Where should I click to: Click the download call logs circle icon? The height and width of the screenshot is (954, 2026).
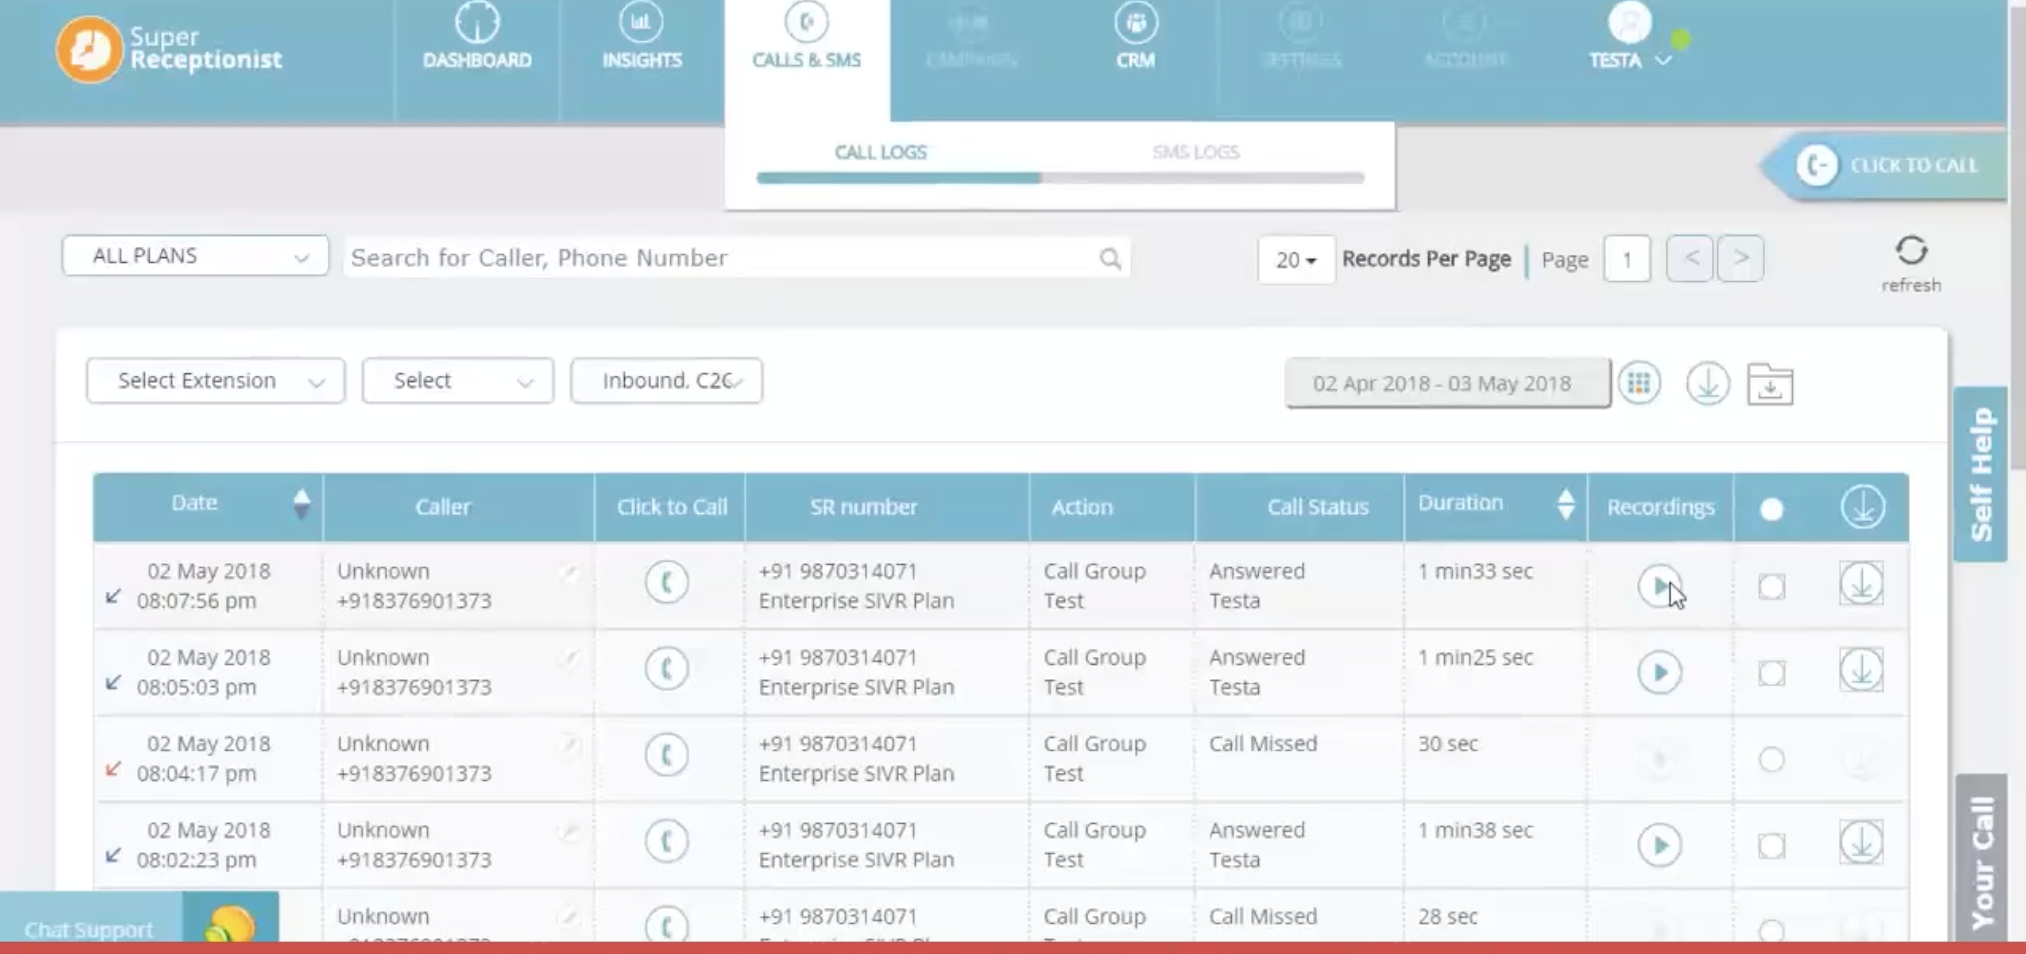pyautogui.click(x=1708, y=383)
